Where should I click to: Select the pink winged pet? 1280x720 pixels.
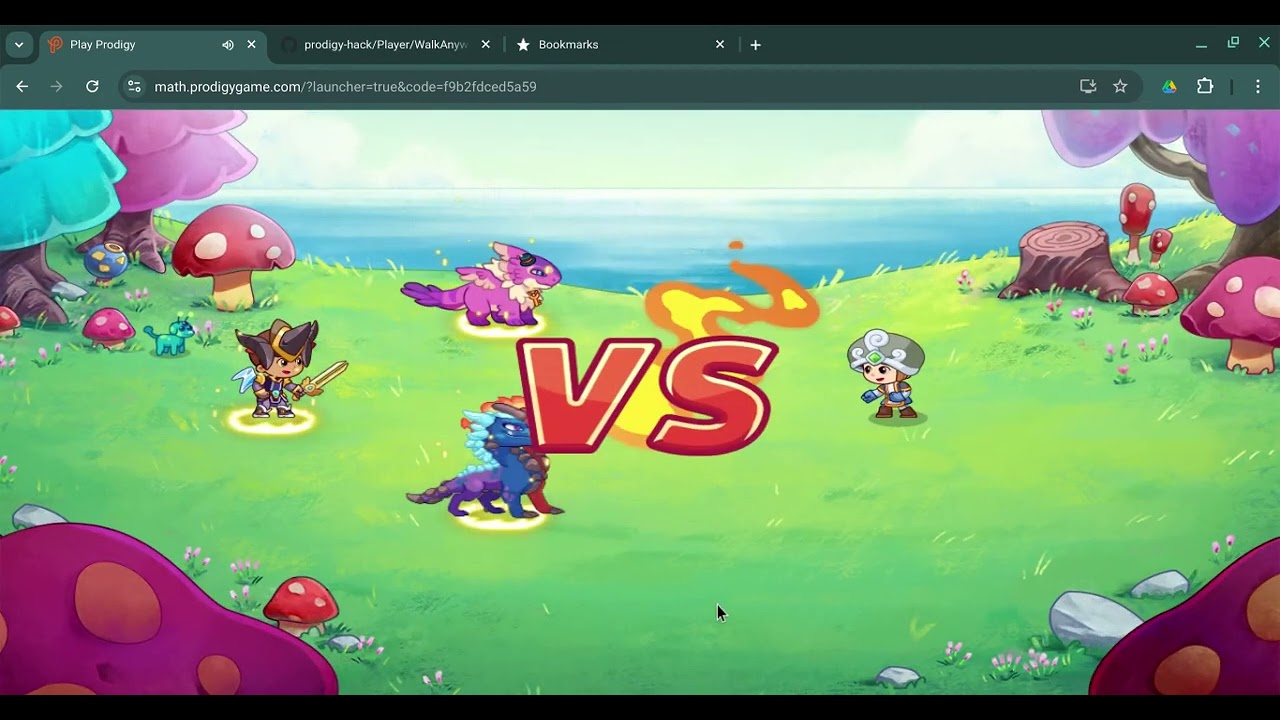486,284
